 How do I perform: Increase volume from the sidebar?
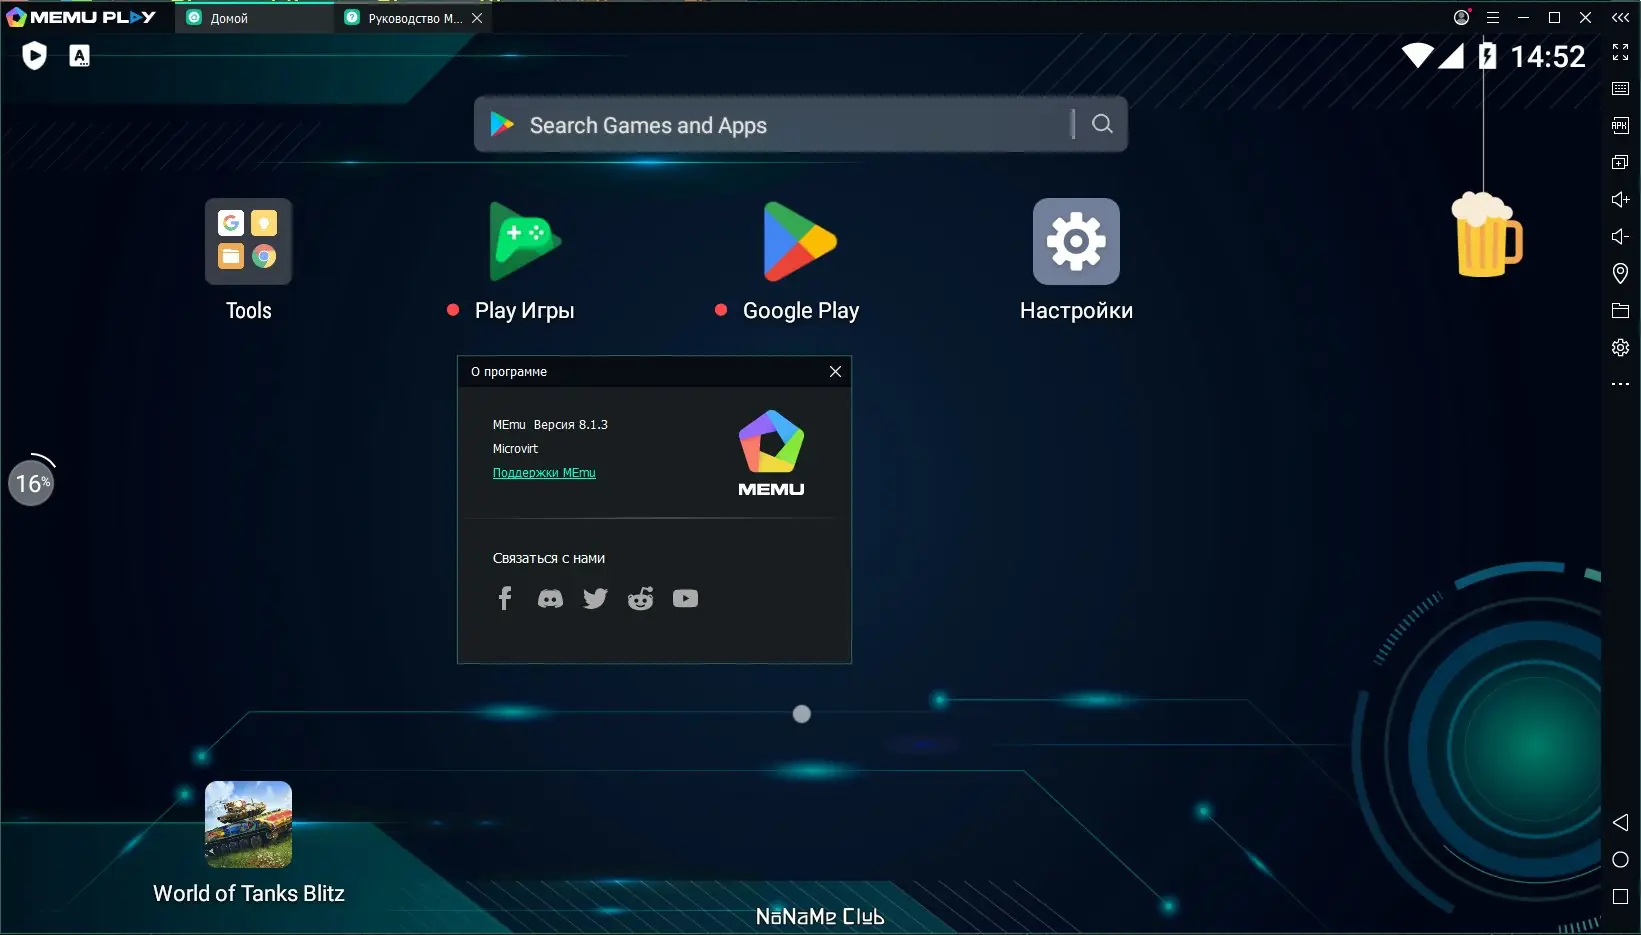(x=1621, y=199)
